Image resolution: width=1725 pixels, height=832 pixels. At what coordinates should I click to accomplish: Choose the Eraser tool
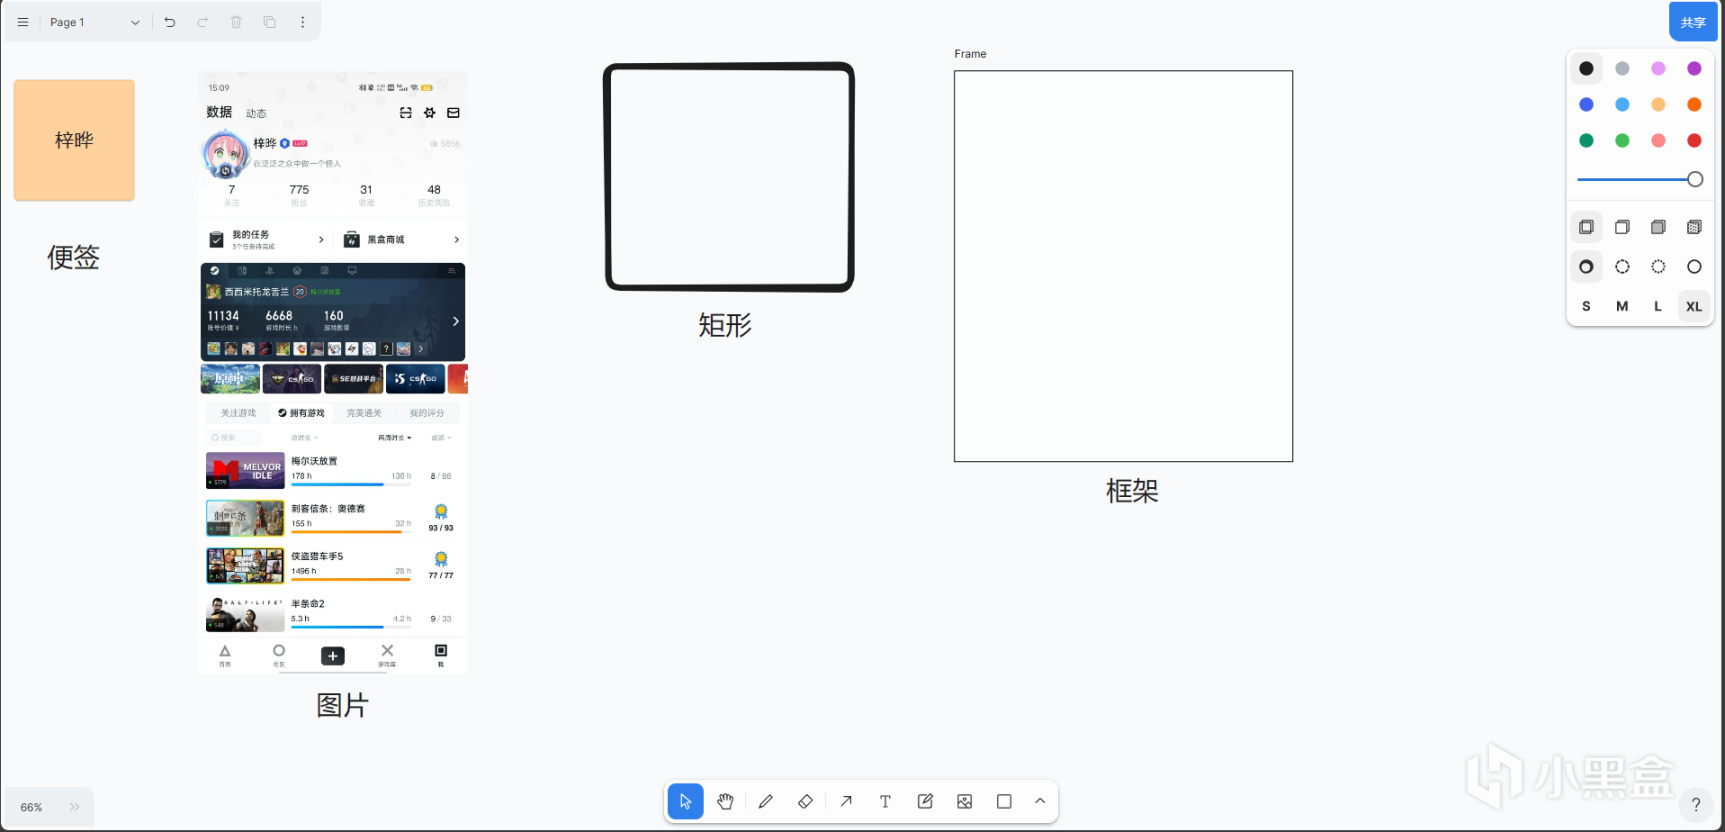(805, 802)
